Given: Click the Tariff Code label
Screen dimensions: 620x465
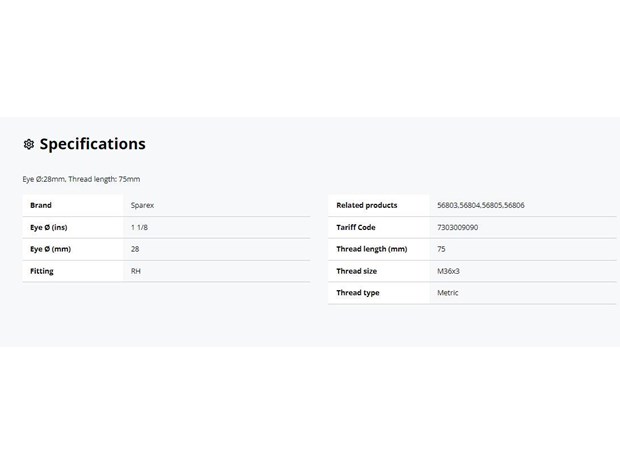Looking at the screenshot, I should pos(356,227).
